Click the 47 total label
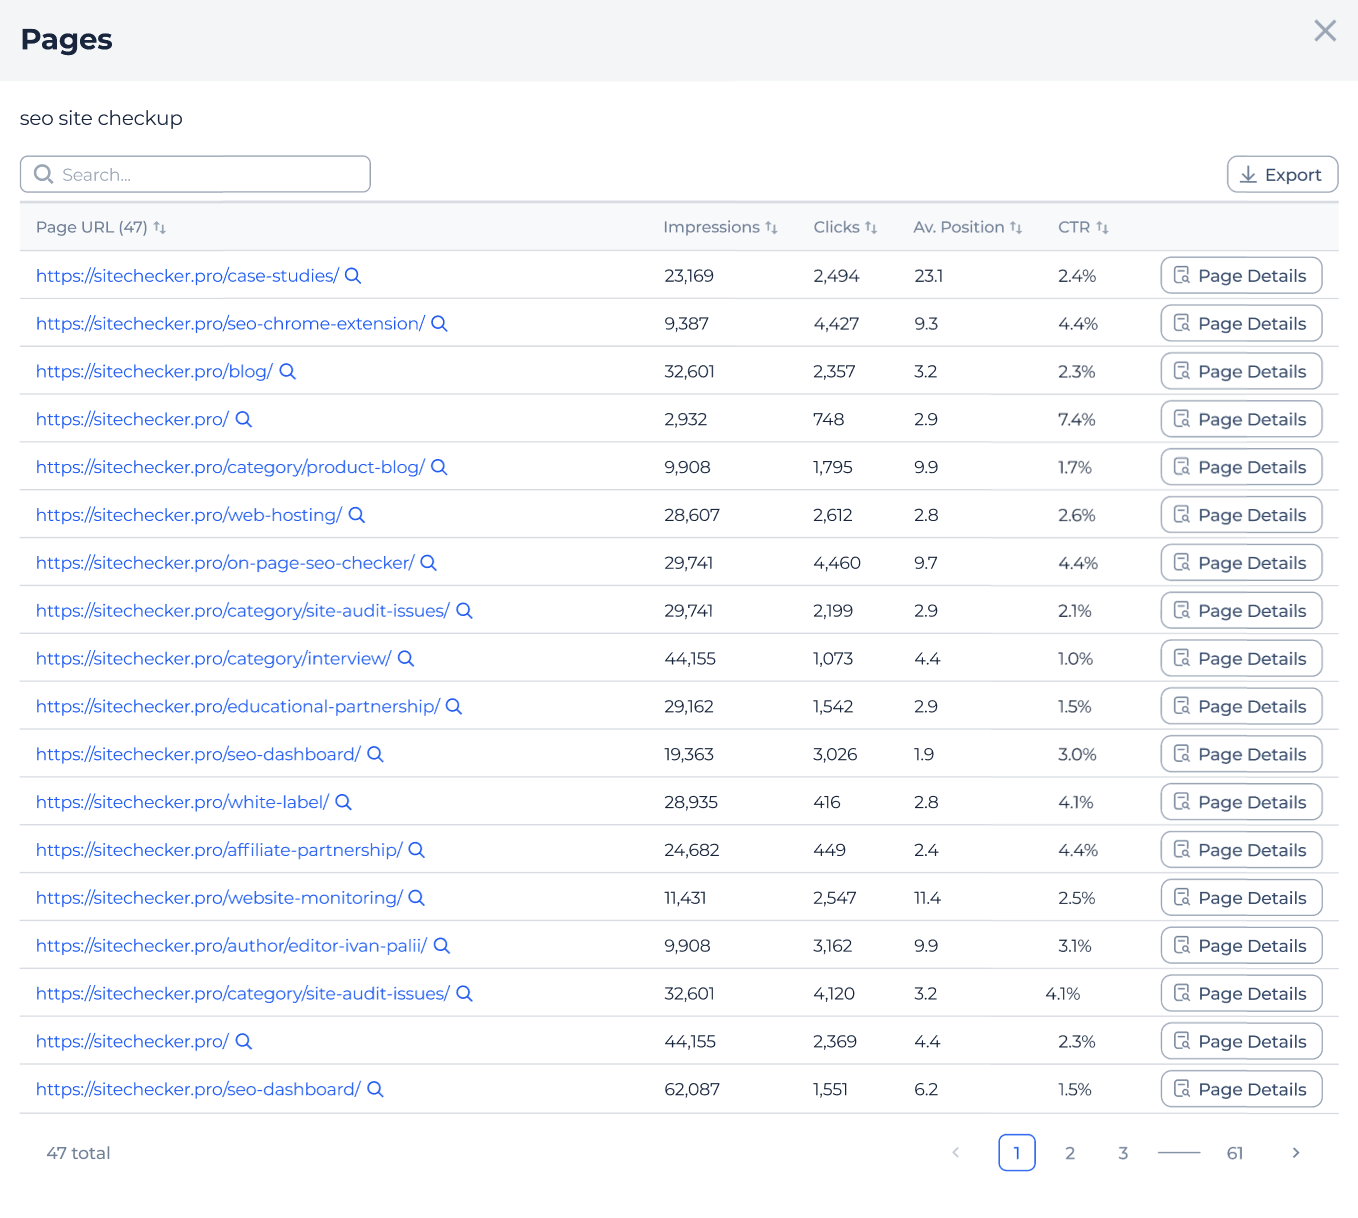 (78, 1153)
